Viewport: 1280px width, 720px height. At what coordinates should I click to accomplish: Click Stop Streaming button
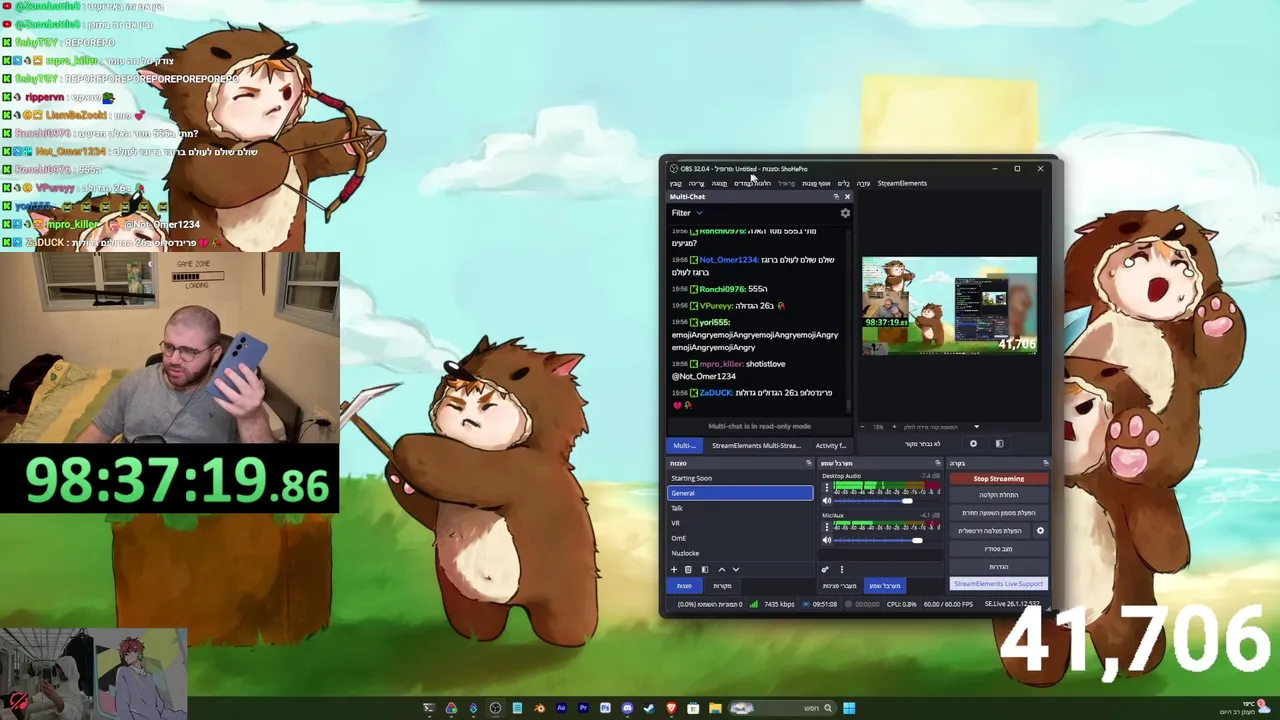(999, 479)
